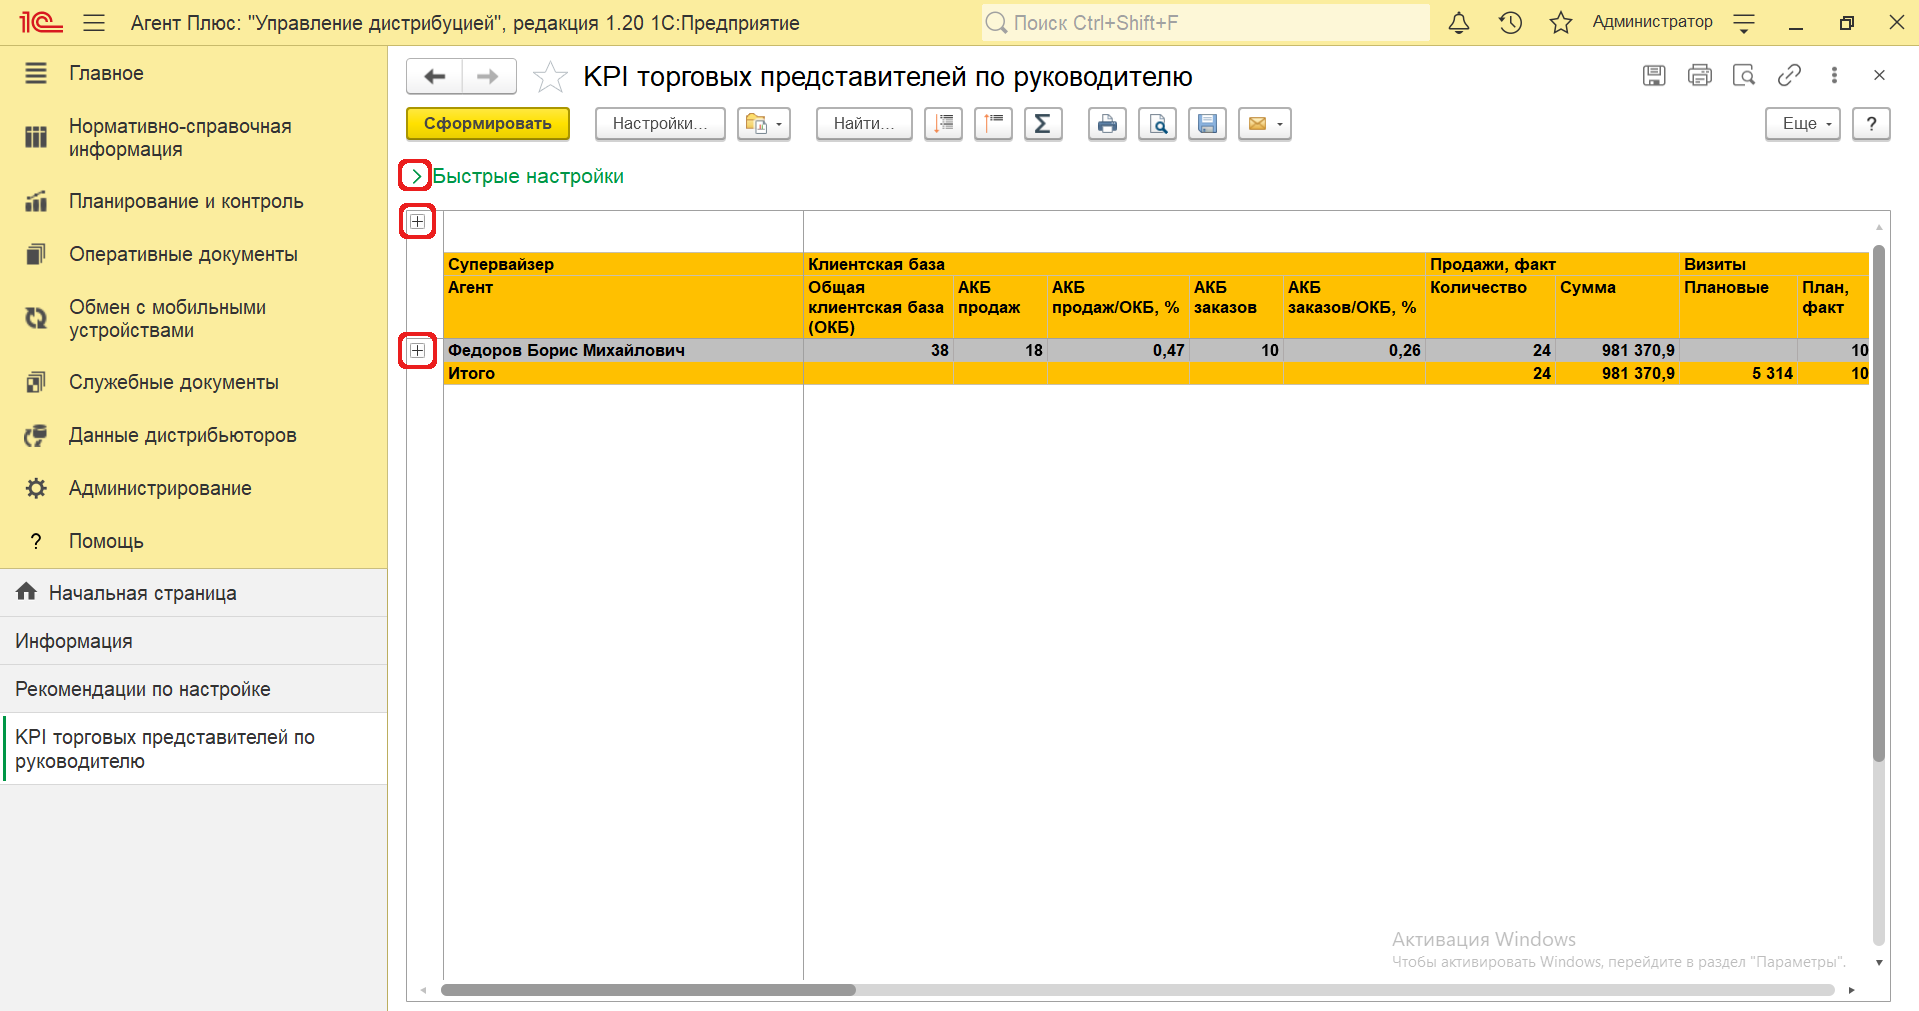Open Оперативные документы section
Viewport: 1919px width, 1011px height.
pyautogui.click(x=193, y=254)
